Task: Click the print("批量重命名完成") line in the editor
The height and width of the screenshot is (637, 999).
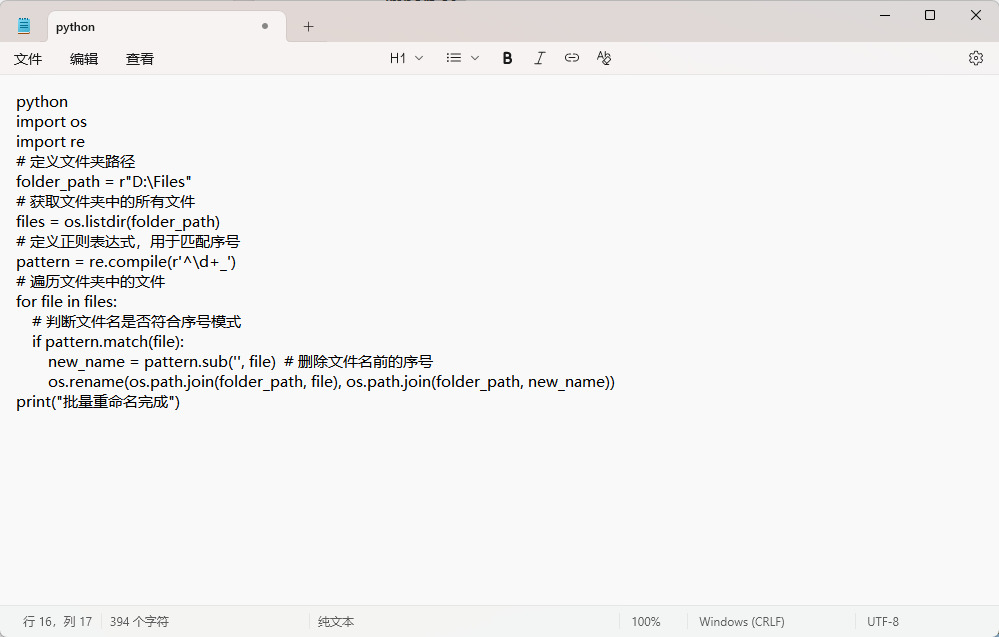Action: pyautogui.click(x=98, y=402)
